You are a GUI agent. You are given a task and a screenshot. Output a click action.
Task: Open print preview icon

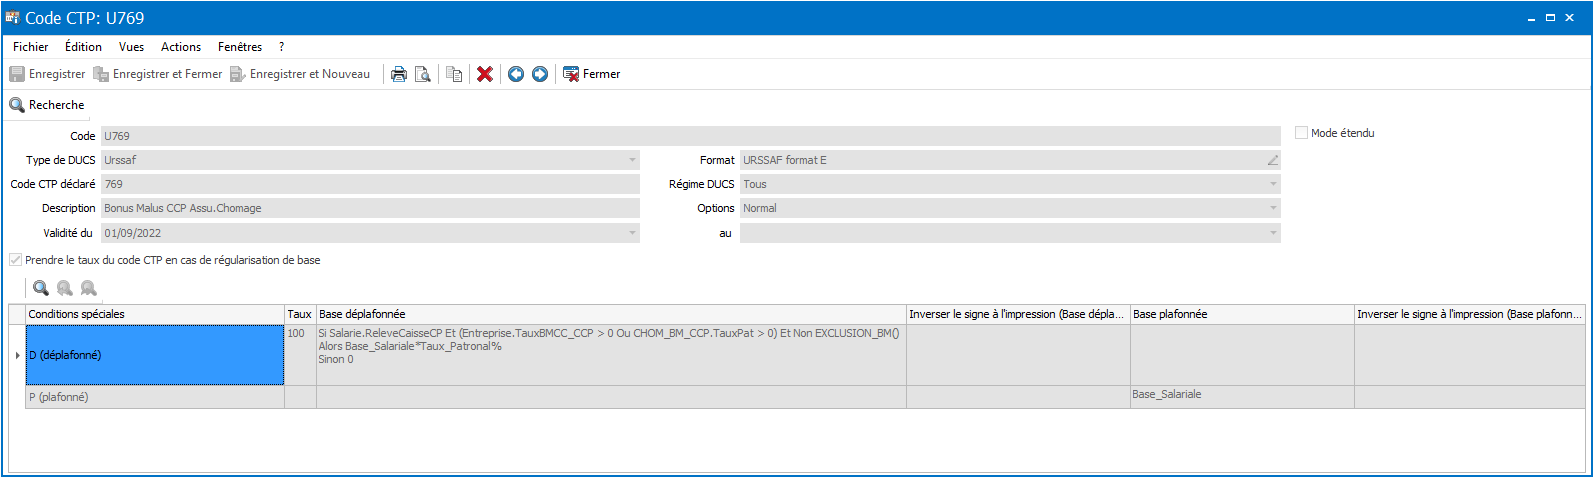click(423, 74)
